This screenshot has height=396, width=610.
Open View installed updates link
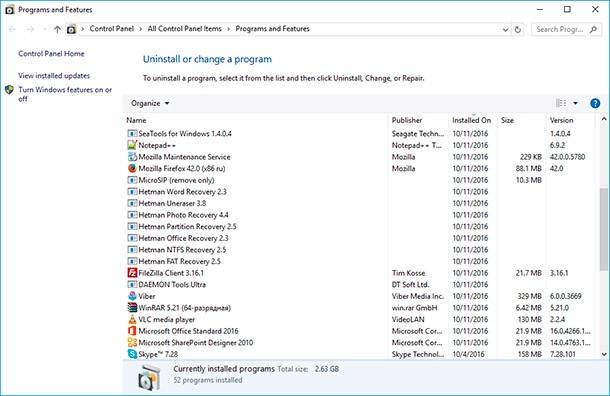click(54, 75)
